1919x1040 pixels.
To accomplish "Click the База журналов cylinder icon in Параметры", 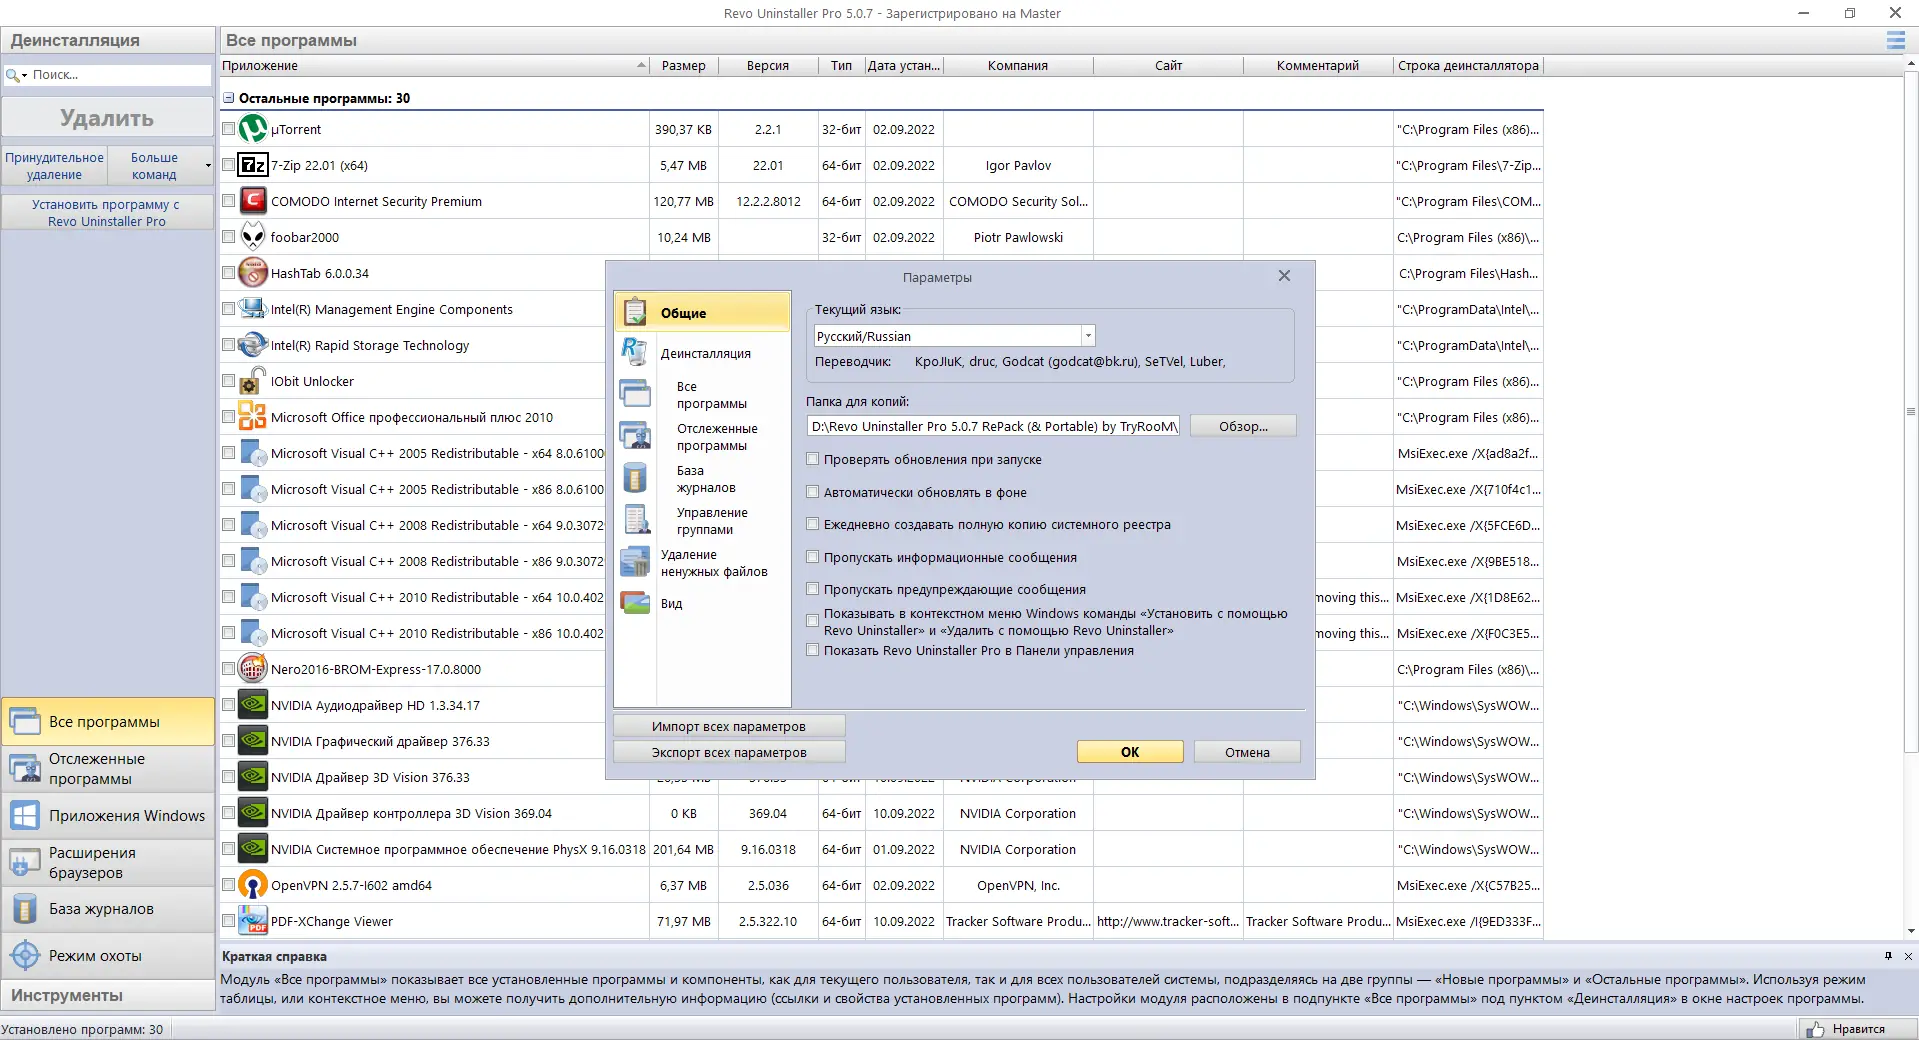I will click(635, 478).
